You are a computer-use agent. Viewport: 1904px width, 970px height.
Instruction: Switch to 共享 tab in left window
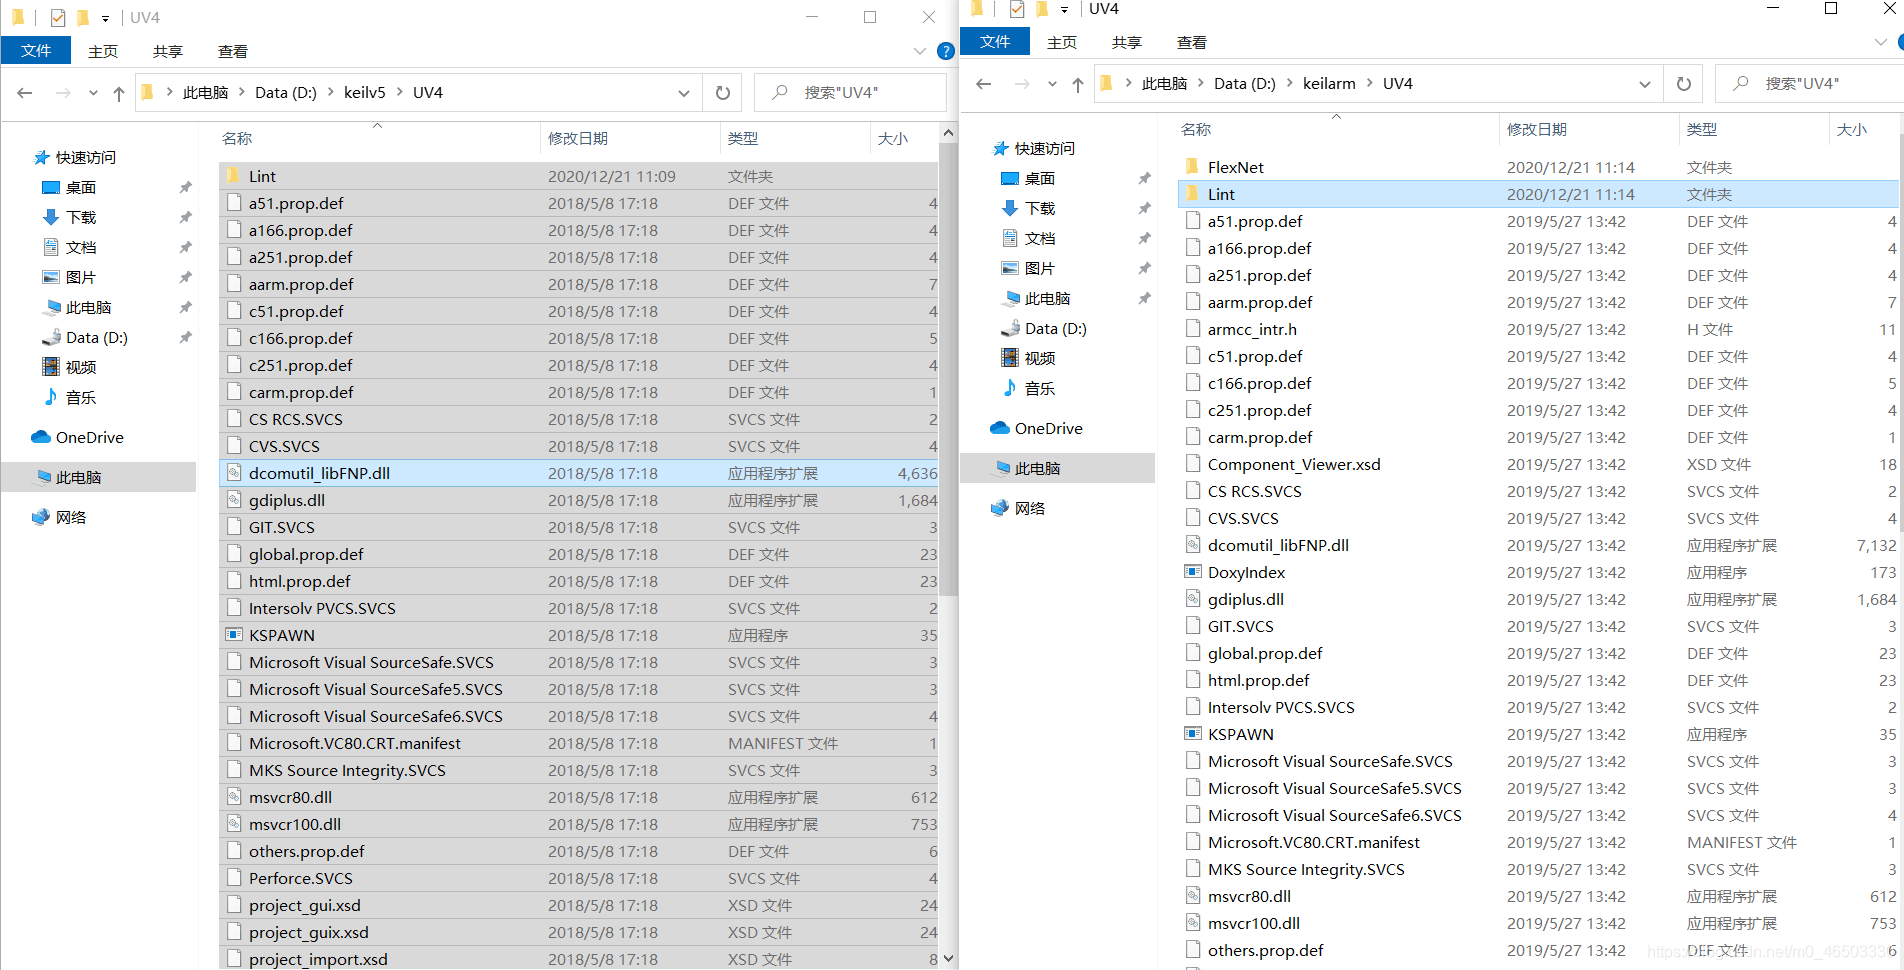pos(167,51)
